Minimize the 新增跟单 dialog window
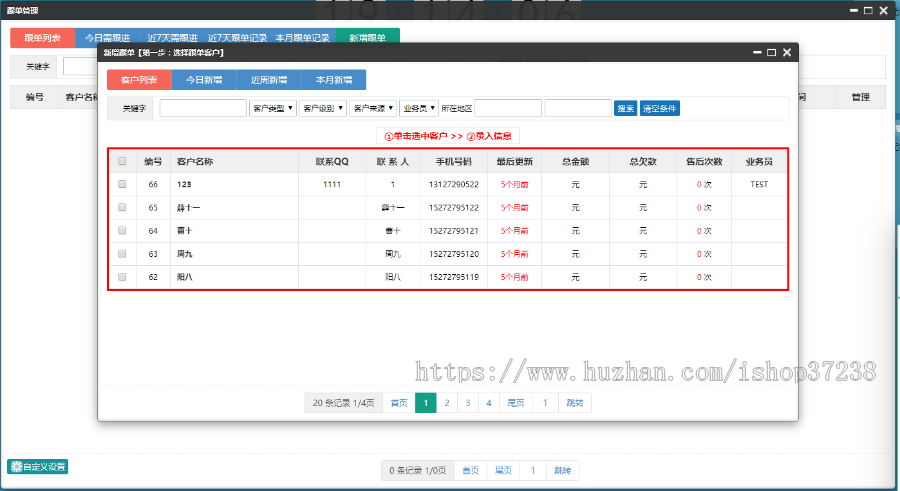The height and width of the screenshot is (491, 900). [755, 52]
